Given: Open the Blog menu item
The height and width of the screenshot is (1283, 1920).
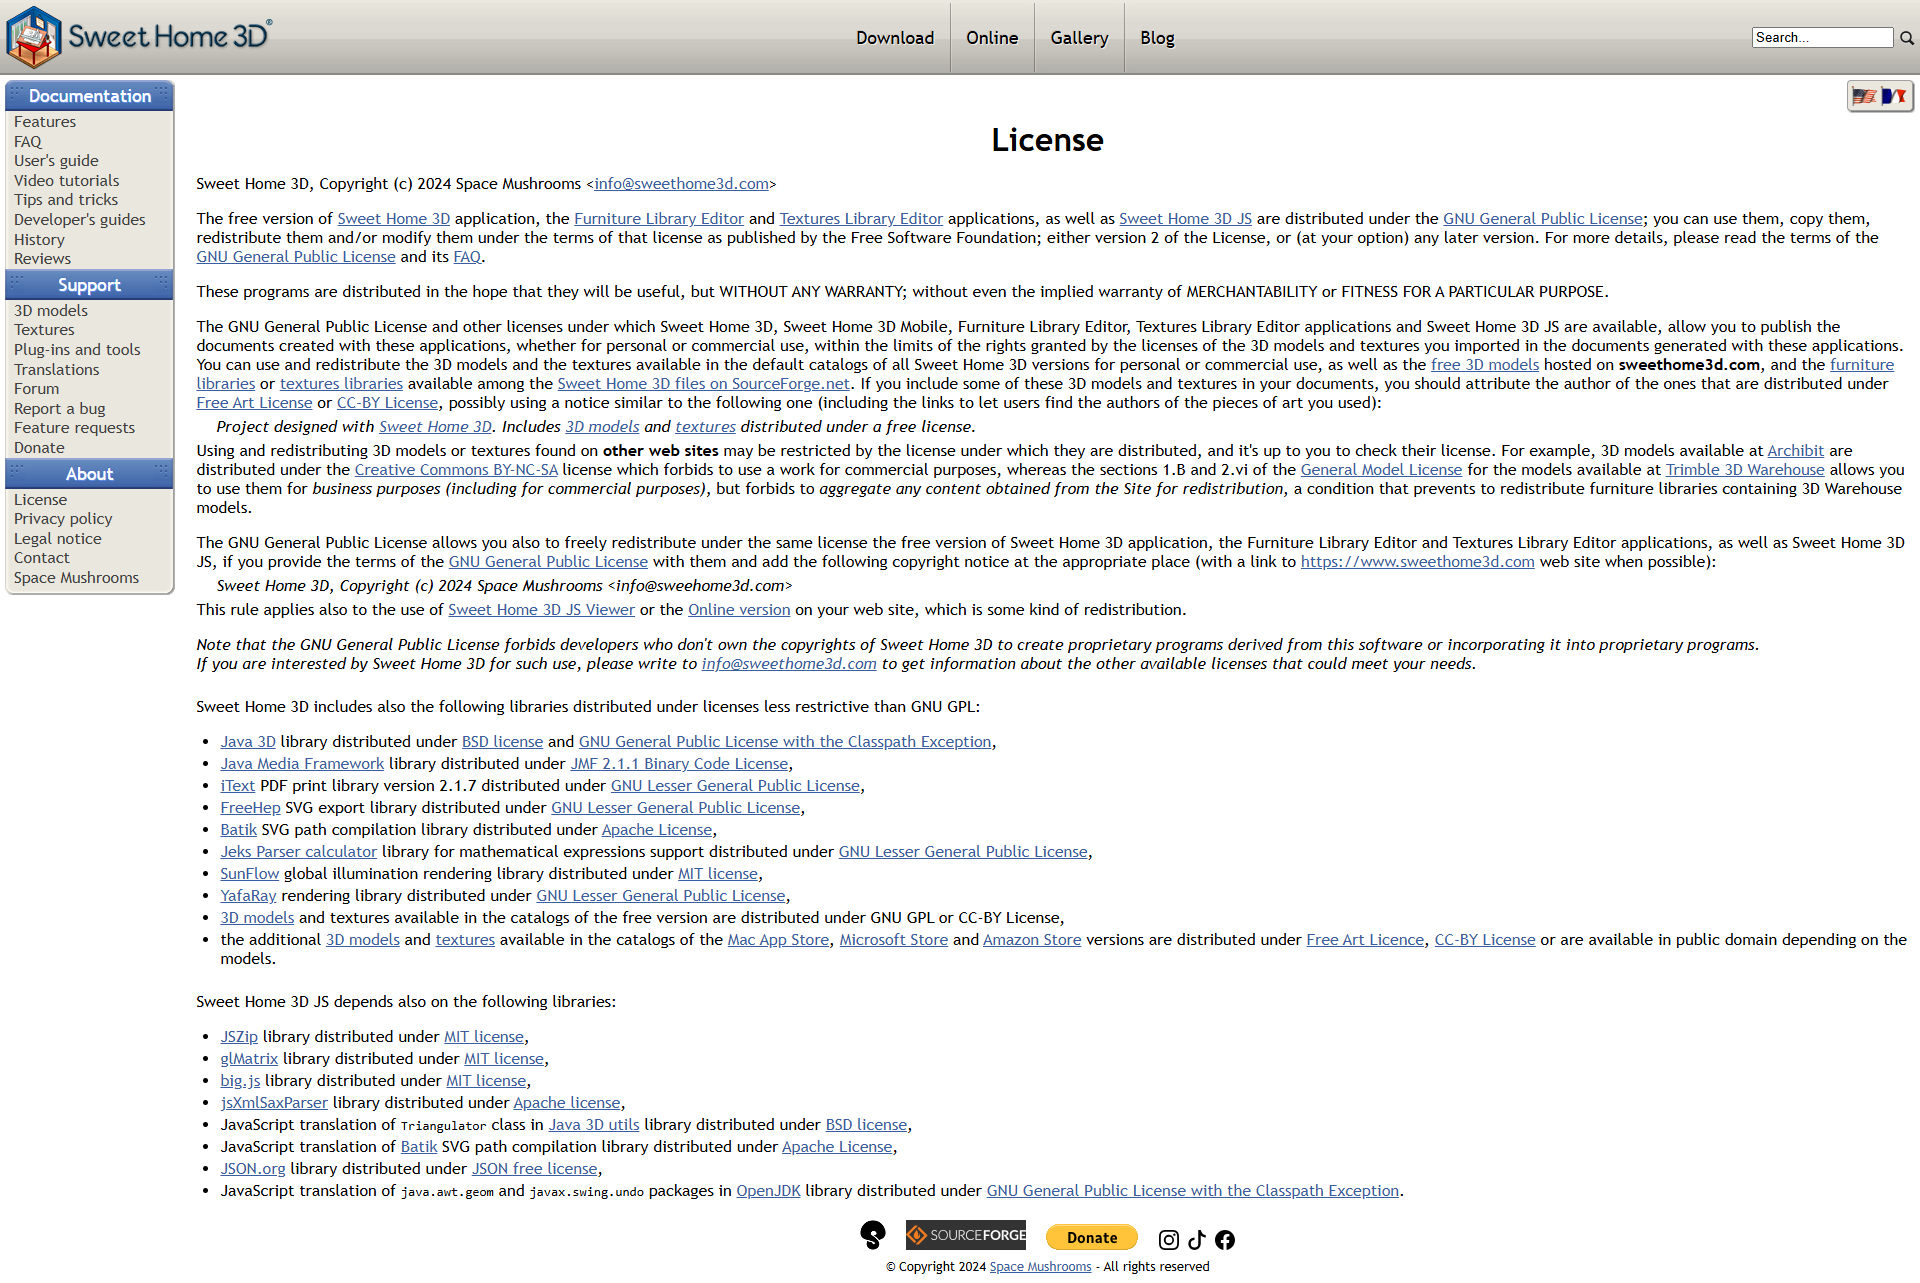Looking at the screenshot, I should (1157, 38).
